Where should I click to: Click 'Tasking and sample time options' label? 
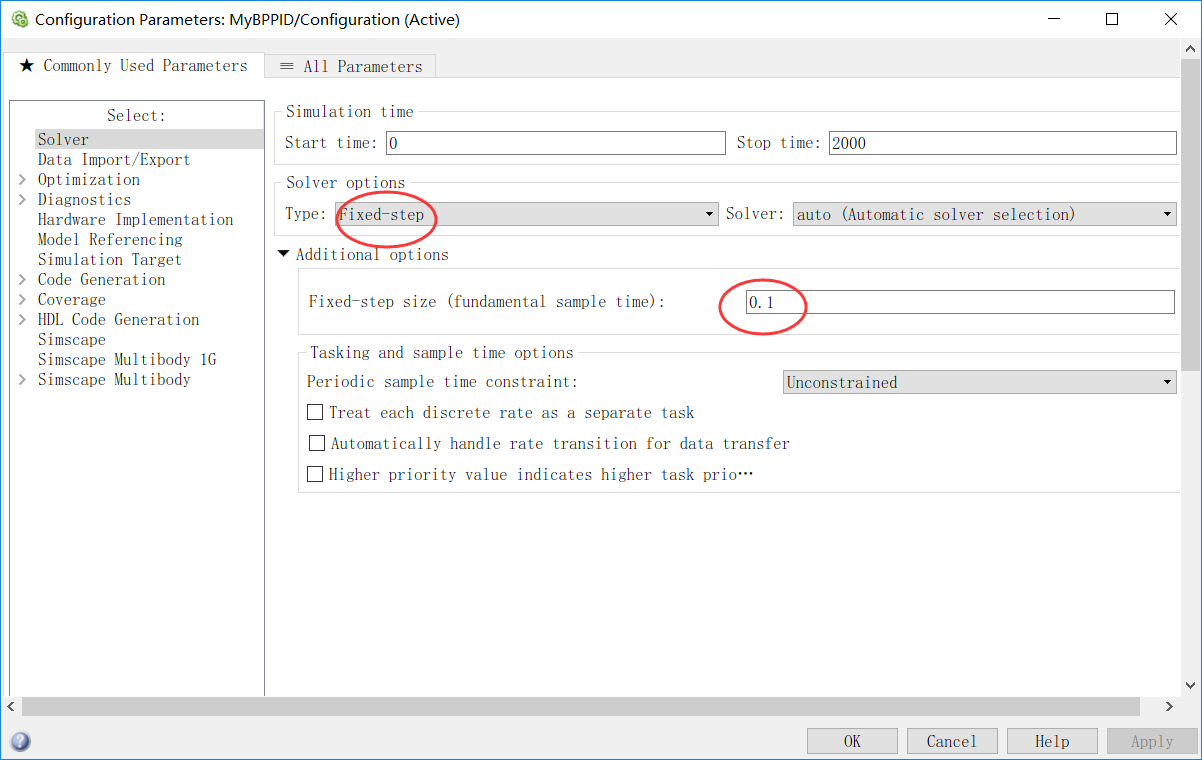coord(442,353)
